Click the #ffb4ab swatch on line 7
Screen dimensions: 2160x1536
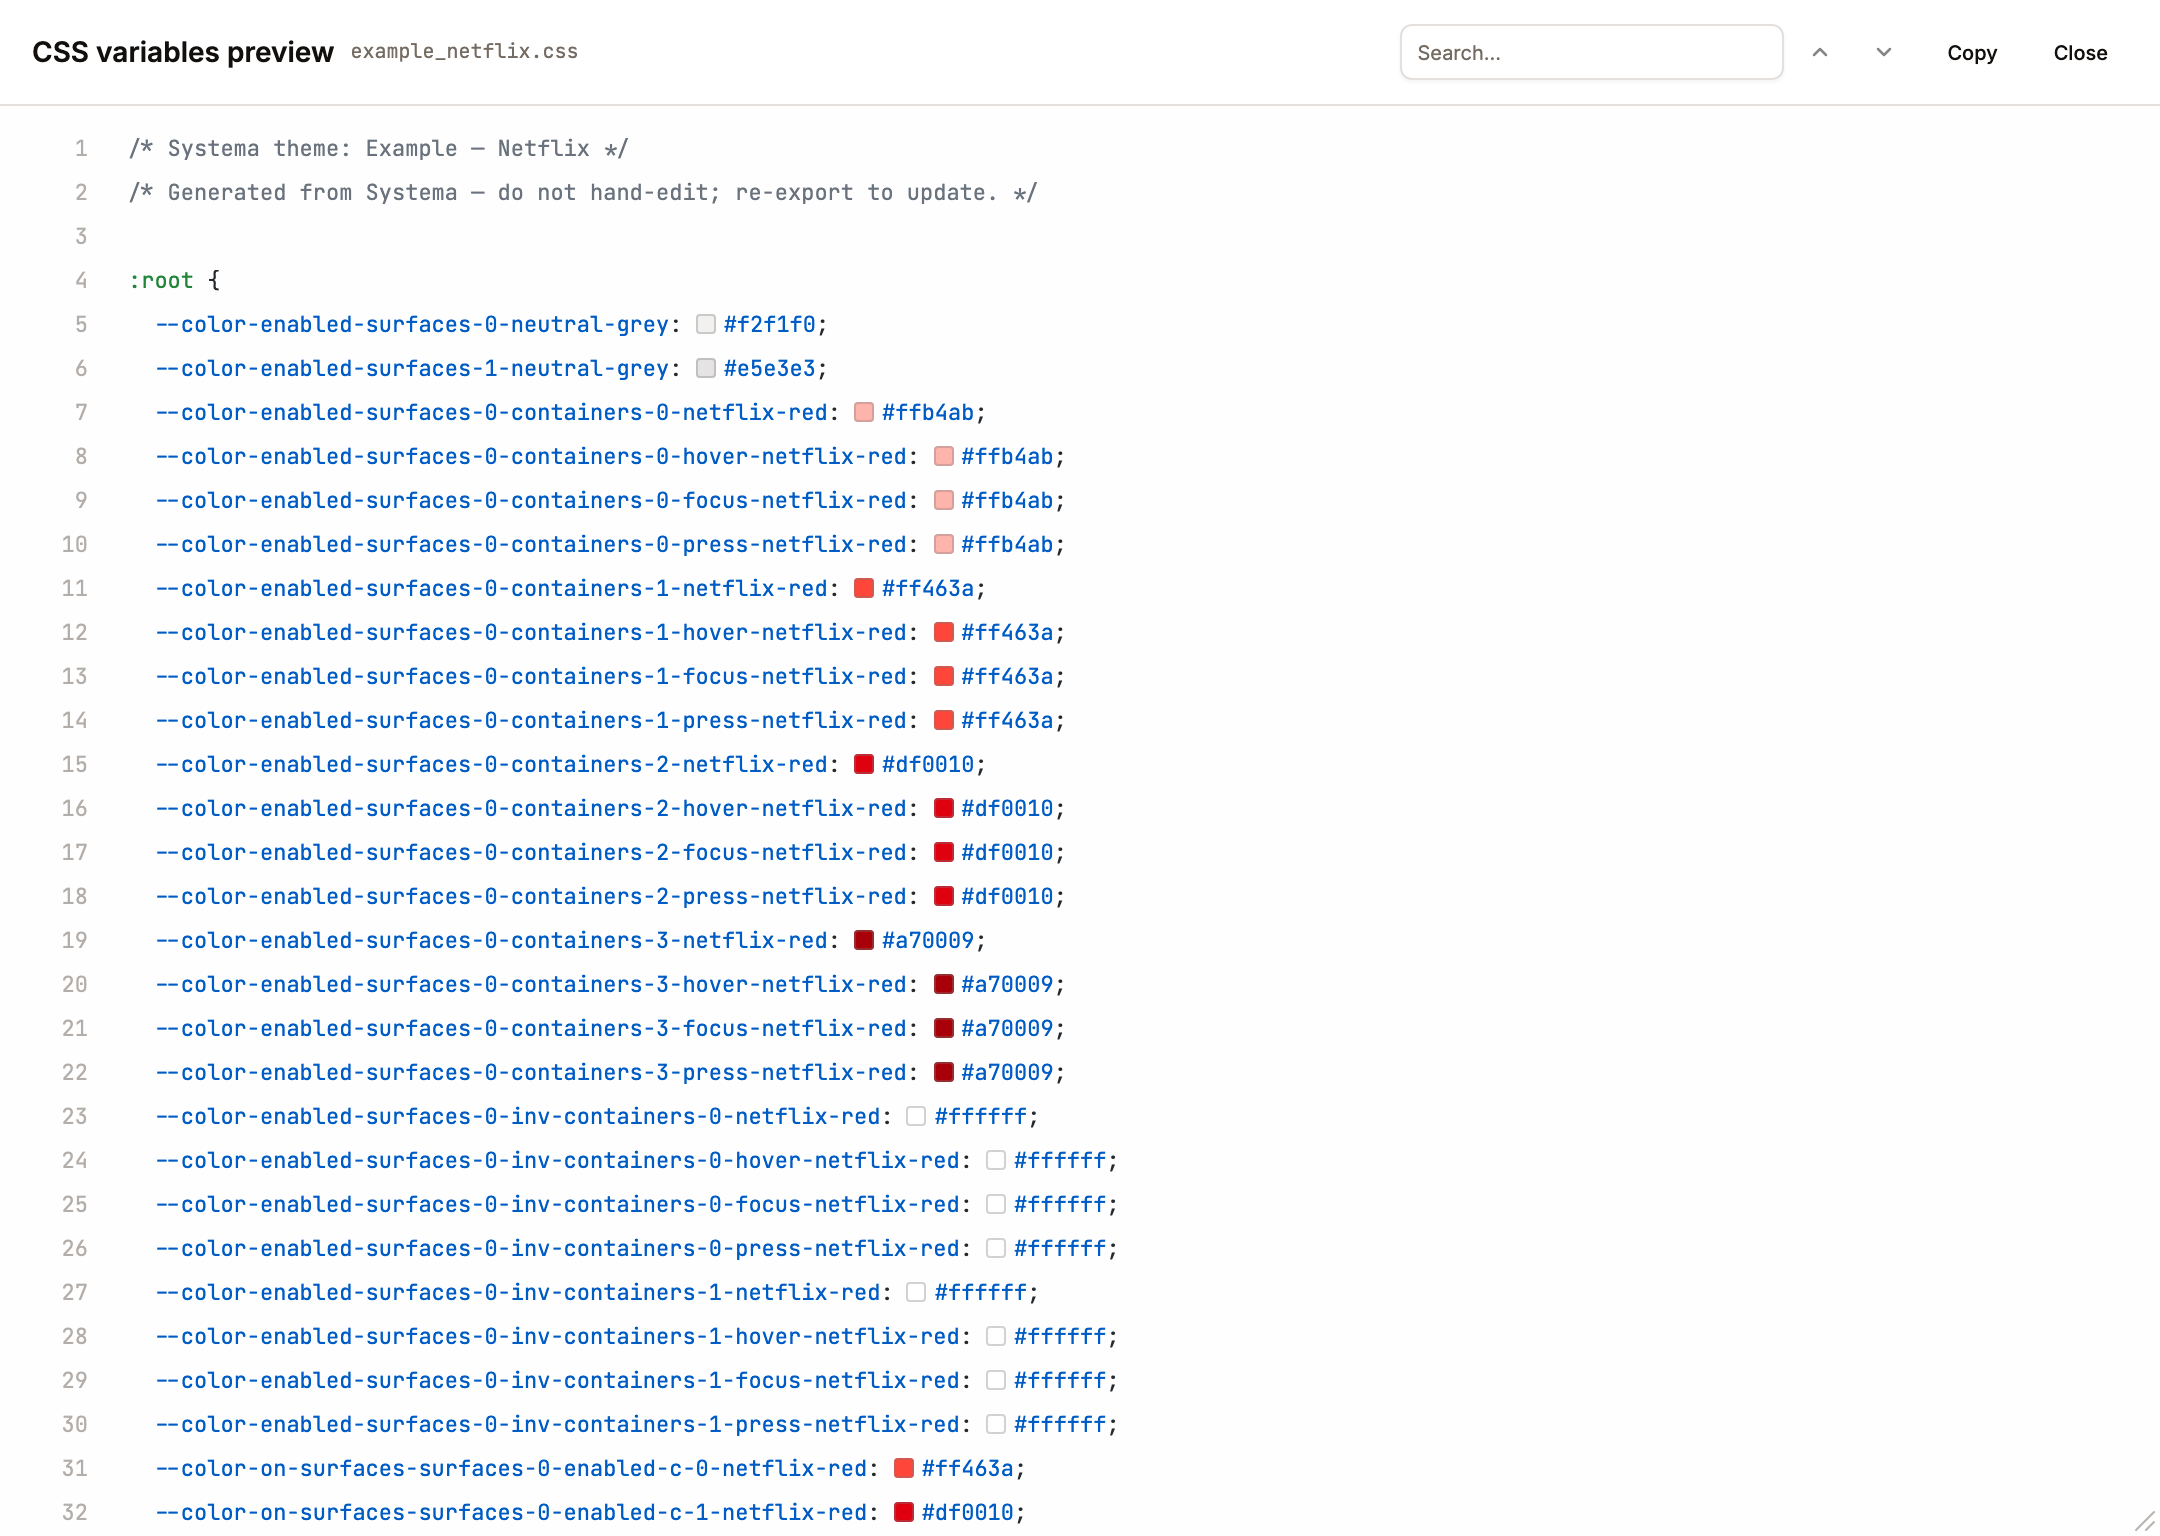pyautogui.click(x=864, y=412)
